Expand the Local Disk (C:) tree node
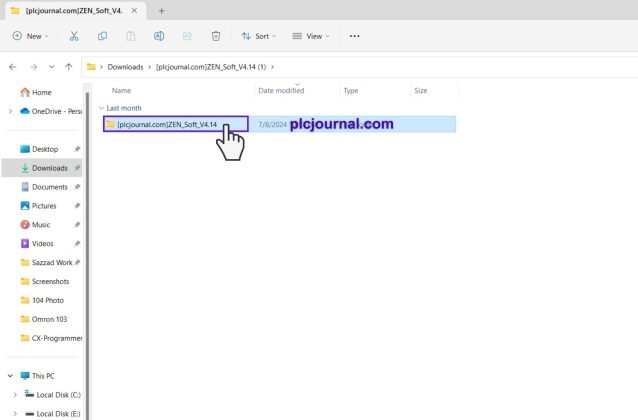Screen dimensions: 638x420 pyautogui.click(x=15, y=395)
